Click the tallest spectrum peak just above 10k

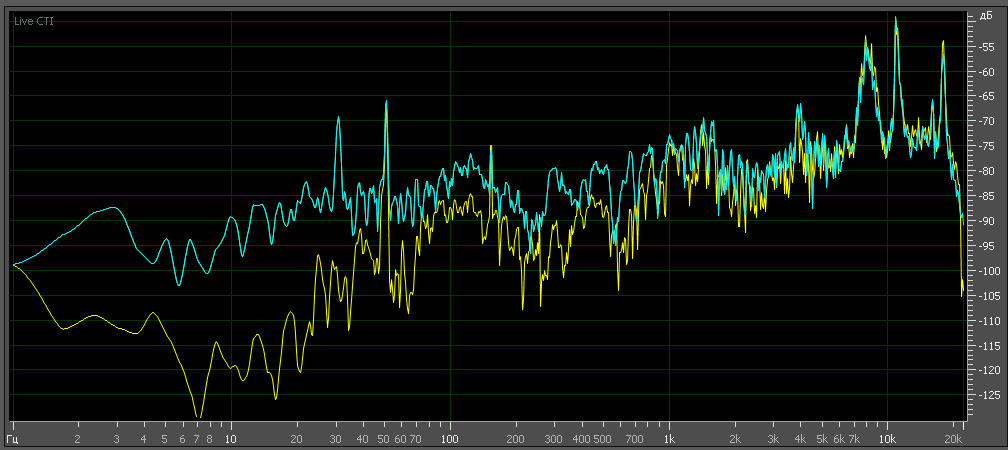tap(896, 17)
